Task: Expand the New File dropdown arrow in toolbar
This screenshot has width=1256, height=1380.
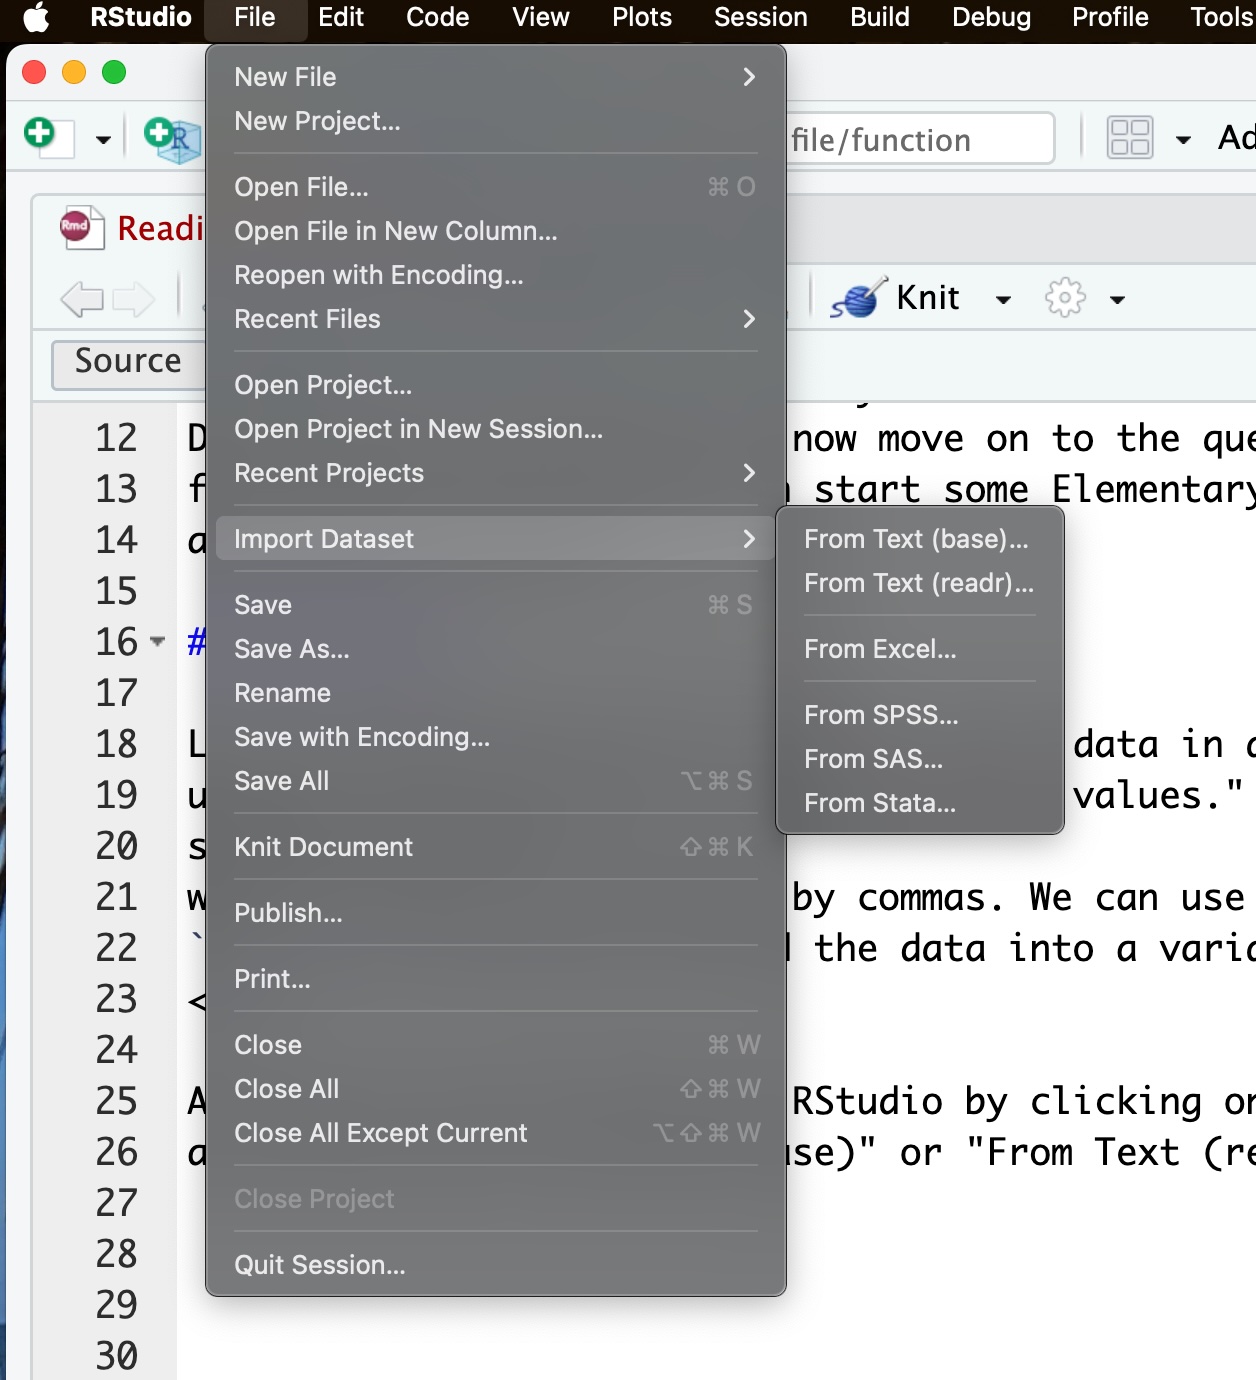Action: pyautogui.click(x=102, y=139)
